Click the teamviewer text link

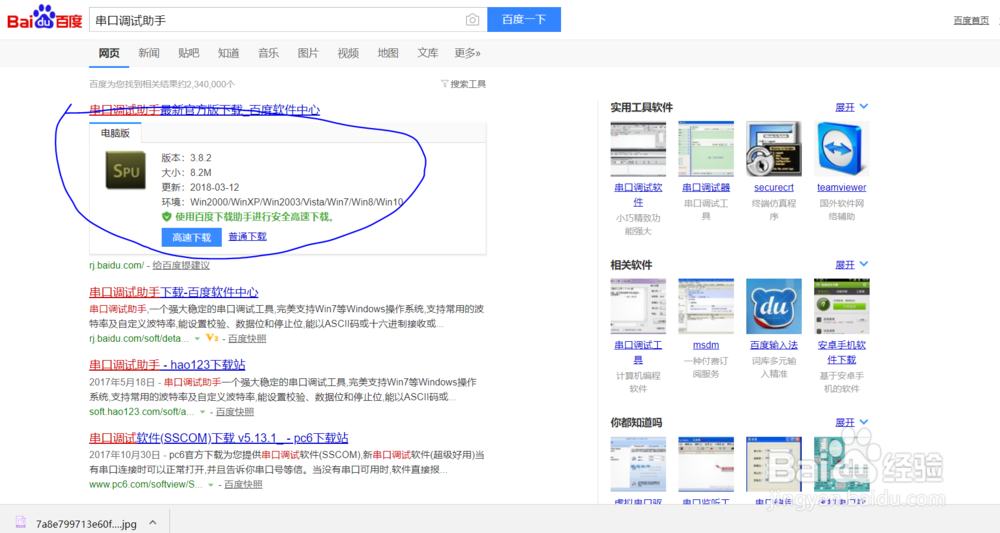842,187
